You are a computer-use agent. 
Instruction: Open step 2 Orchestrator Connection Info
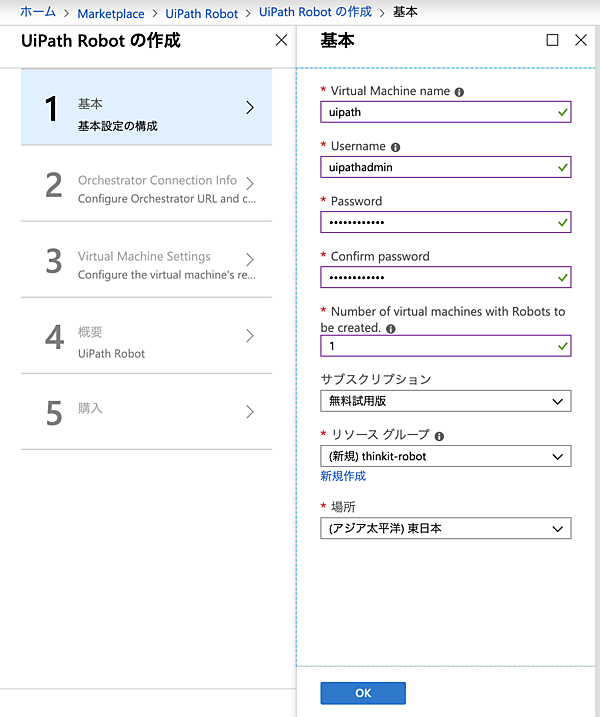(x=146, y=185)
